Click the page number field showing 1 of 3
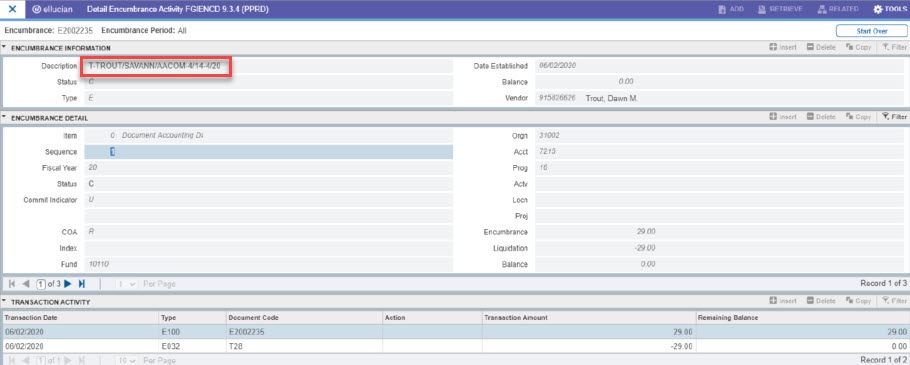910x365 pixels. coord(41,284)
